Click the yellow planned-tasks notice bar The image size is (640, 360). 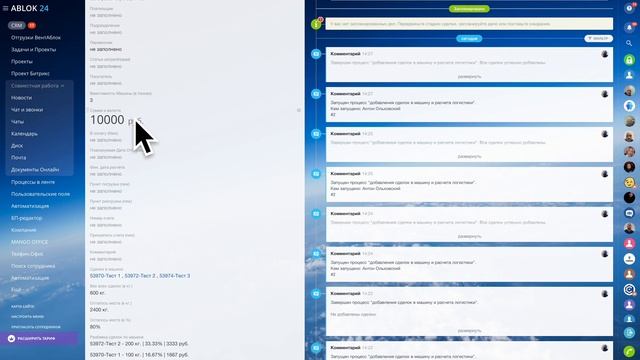pyautogui.click(x=469, y=24)
